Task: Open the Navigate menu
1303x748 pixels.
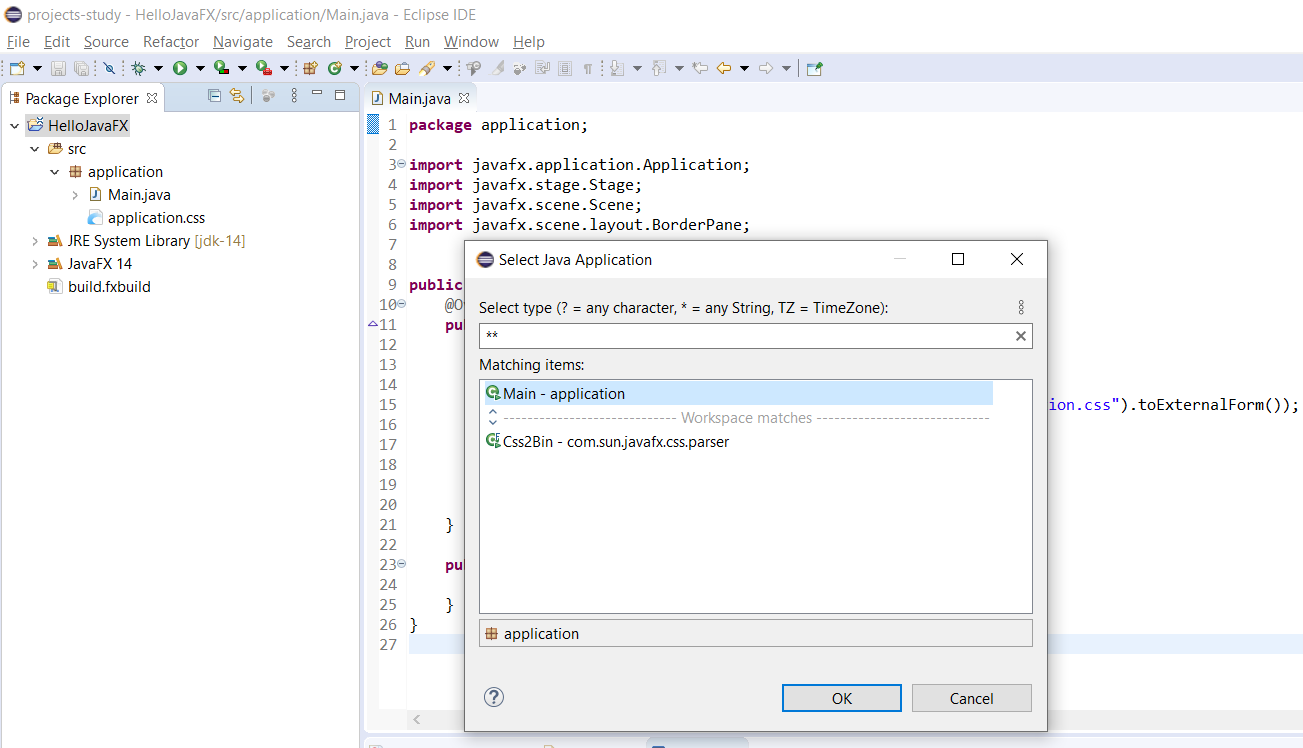Action: coord(243,41)
